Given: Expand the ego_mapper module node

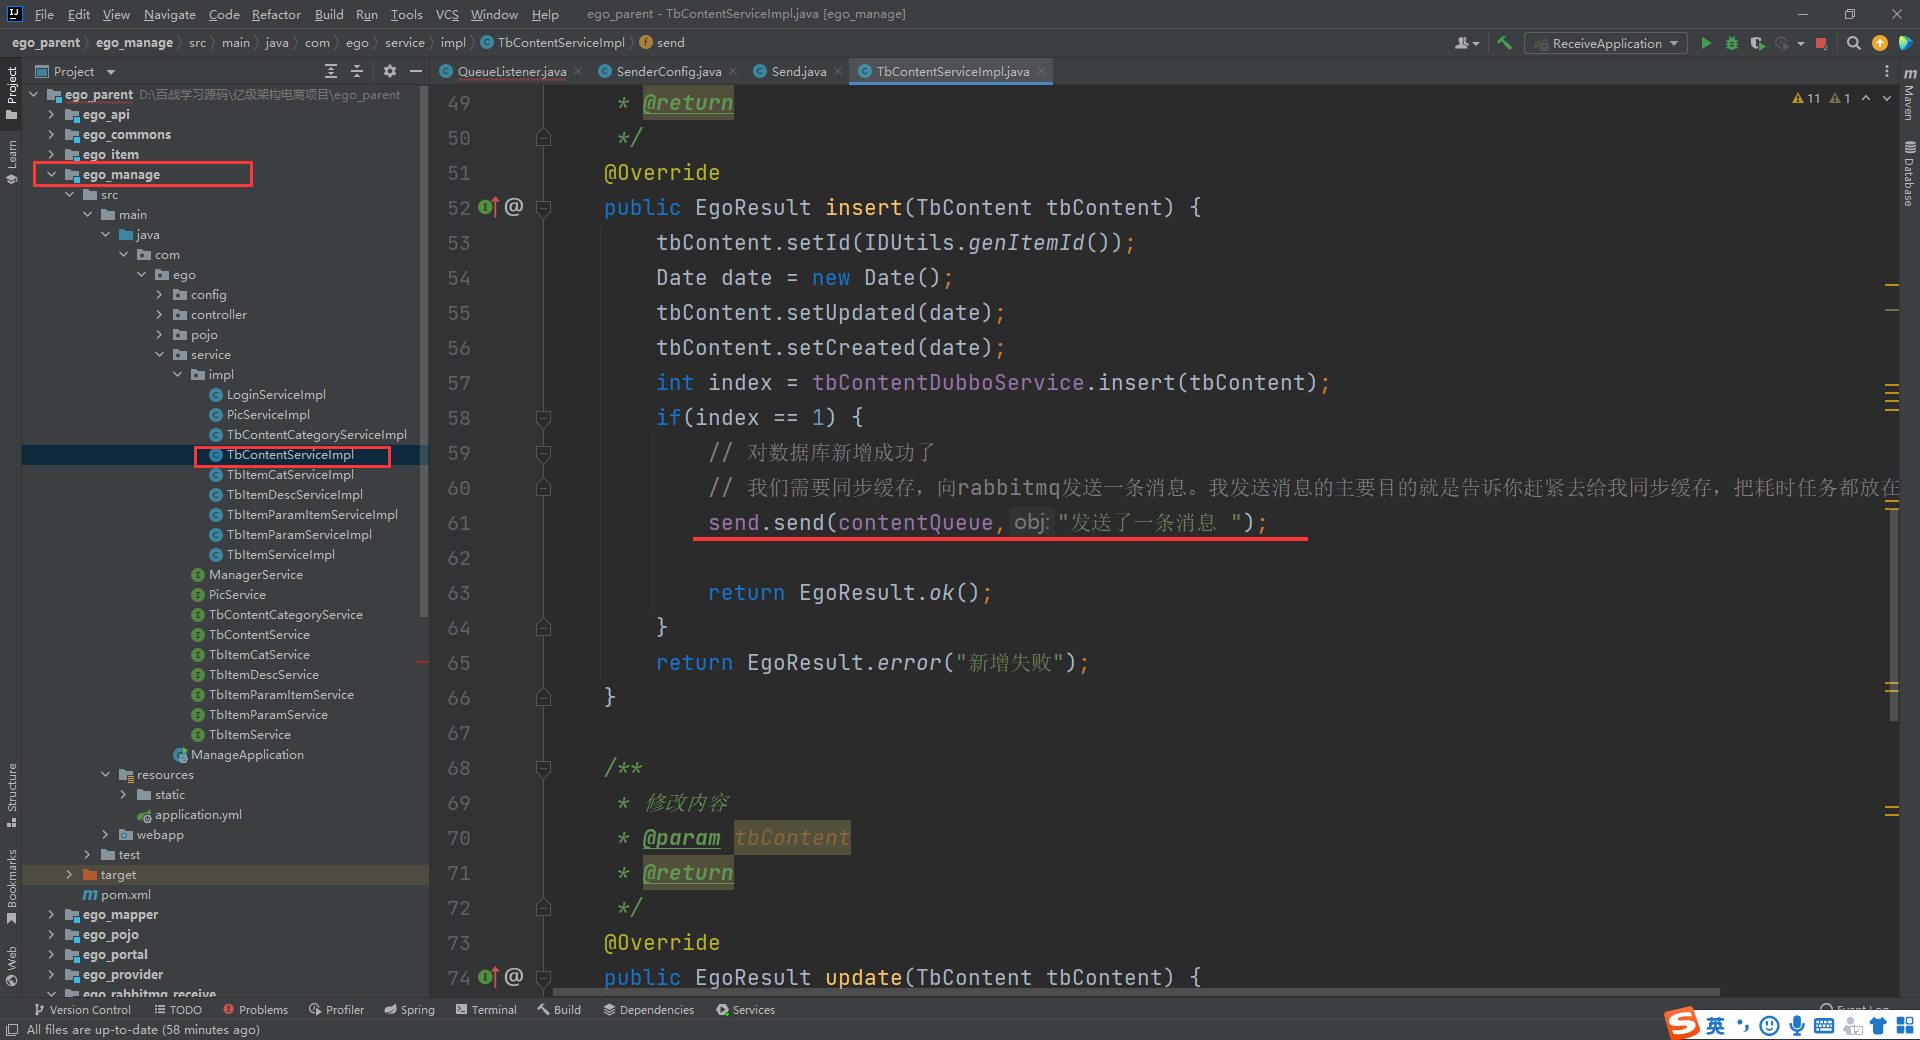Looking at the screenshot, I should 51,914.
